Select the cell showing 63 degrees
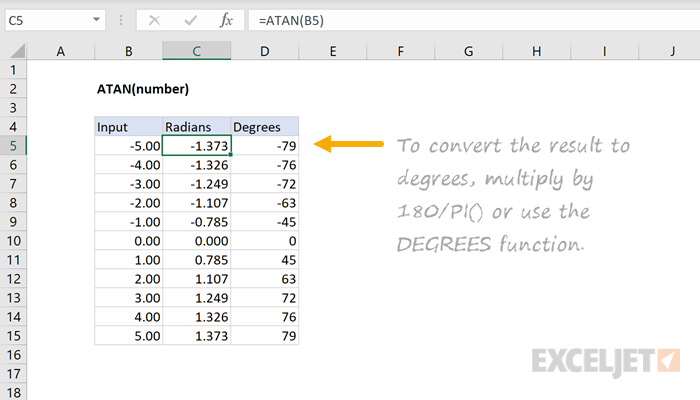The width and height of the screenshot is (700, 400). [265, 279]
